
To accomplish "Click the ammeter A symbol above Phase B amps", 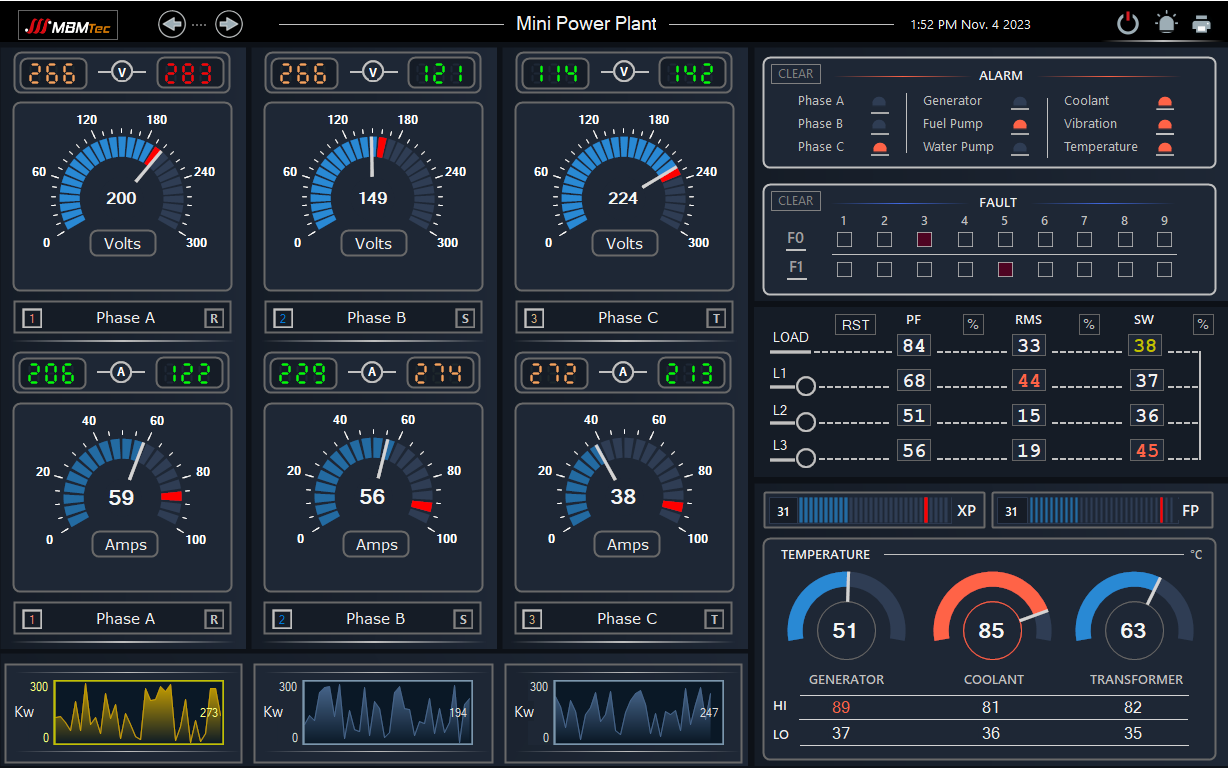I will 373,373.
